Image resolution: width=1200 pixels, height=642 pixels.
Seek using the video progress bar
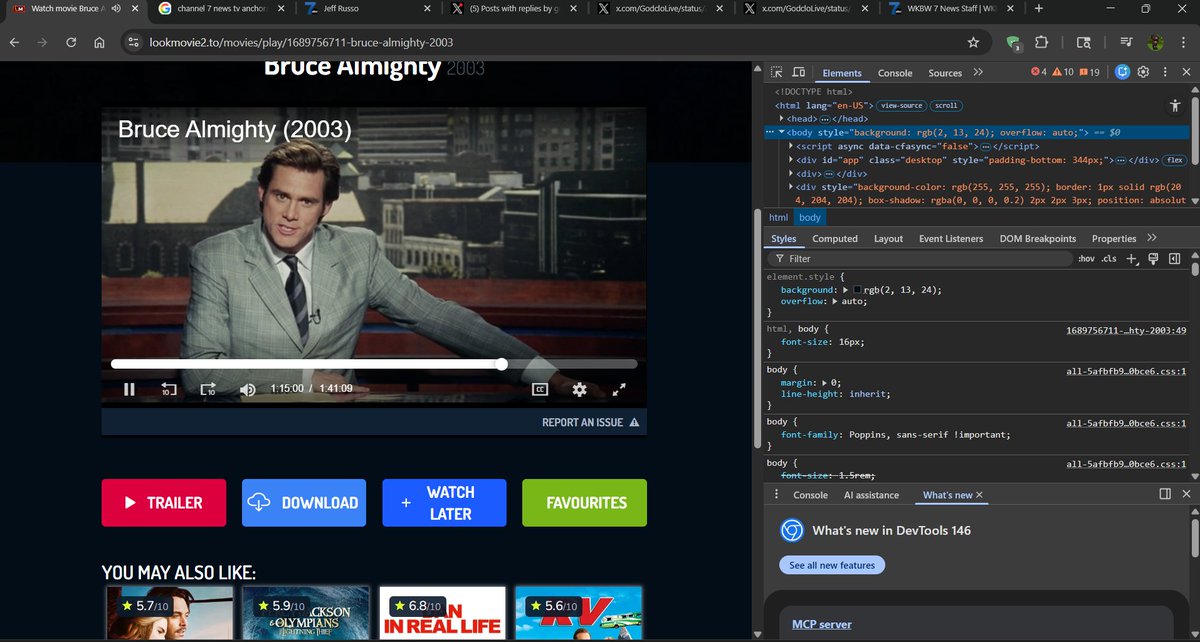(x=374, y=364)
